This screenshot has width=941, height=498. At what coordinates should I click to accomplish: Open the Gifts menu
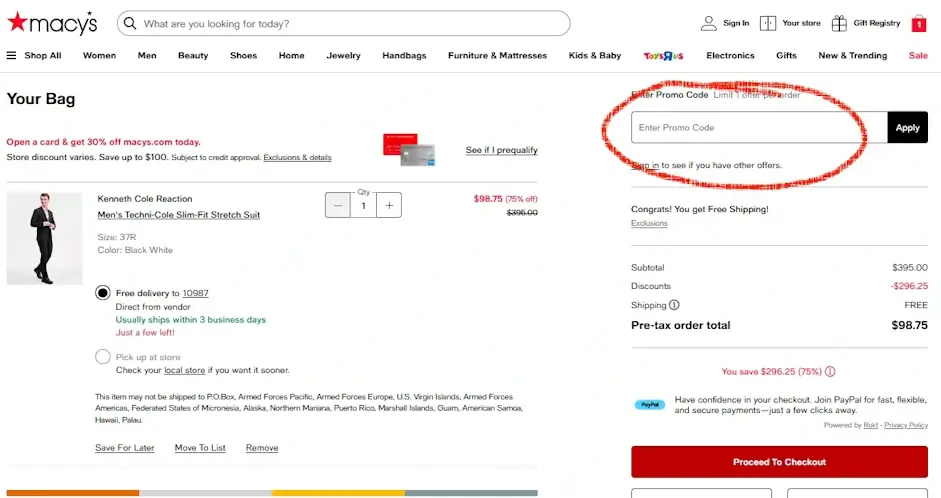pyautogui.click(x=786, y=55)
